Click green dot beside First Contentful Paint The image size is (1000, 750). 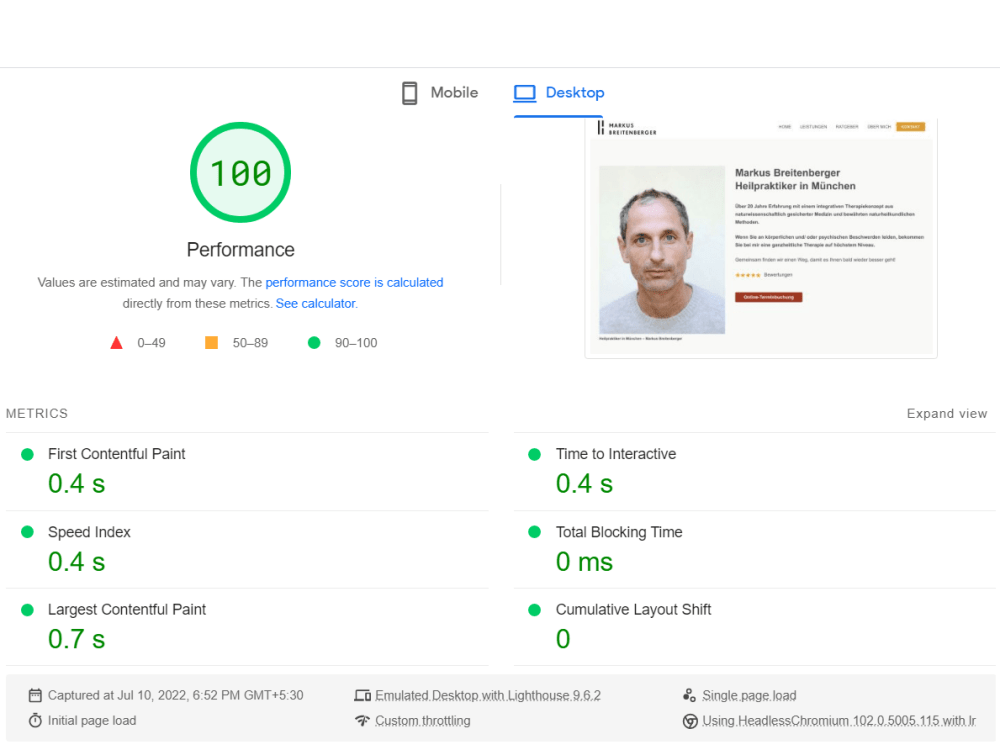point(27,455)
